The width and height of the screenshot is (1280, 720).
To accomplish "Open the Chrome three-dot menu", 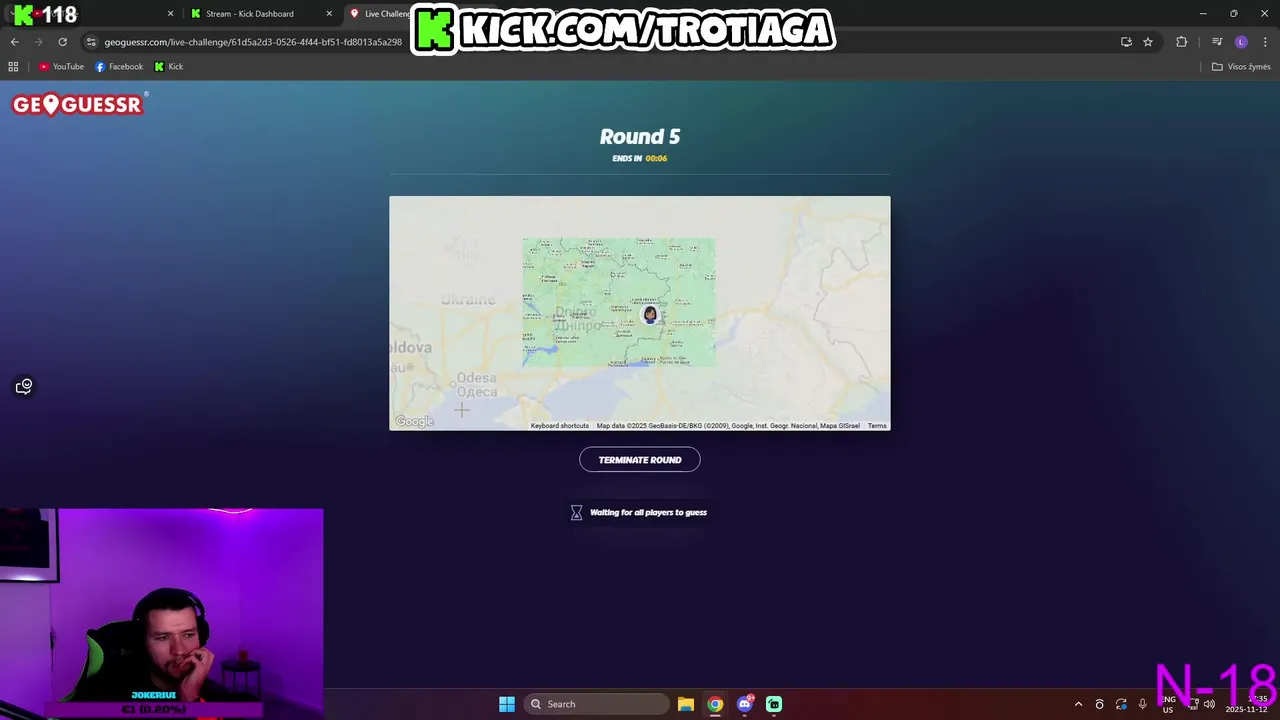I will (x=1266, y=42).
